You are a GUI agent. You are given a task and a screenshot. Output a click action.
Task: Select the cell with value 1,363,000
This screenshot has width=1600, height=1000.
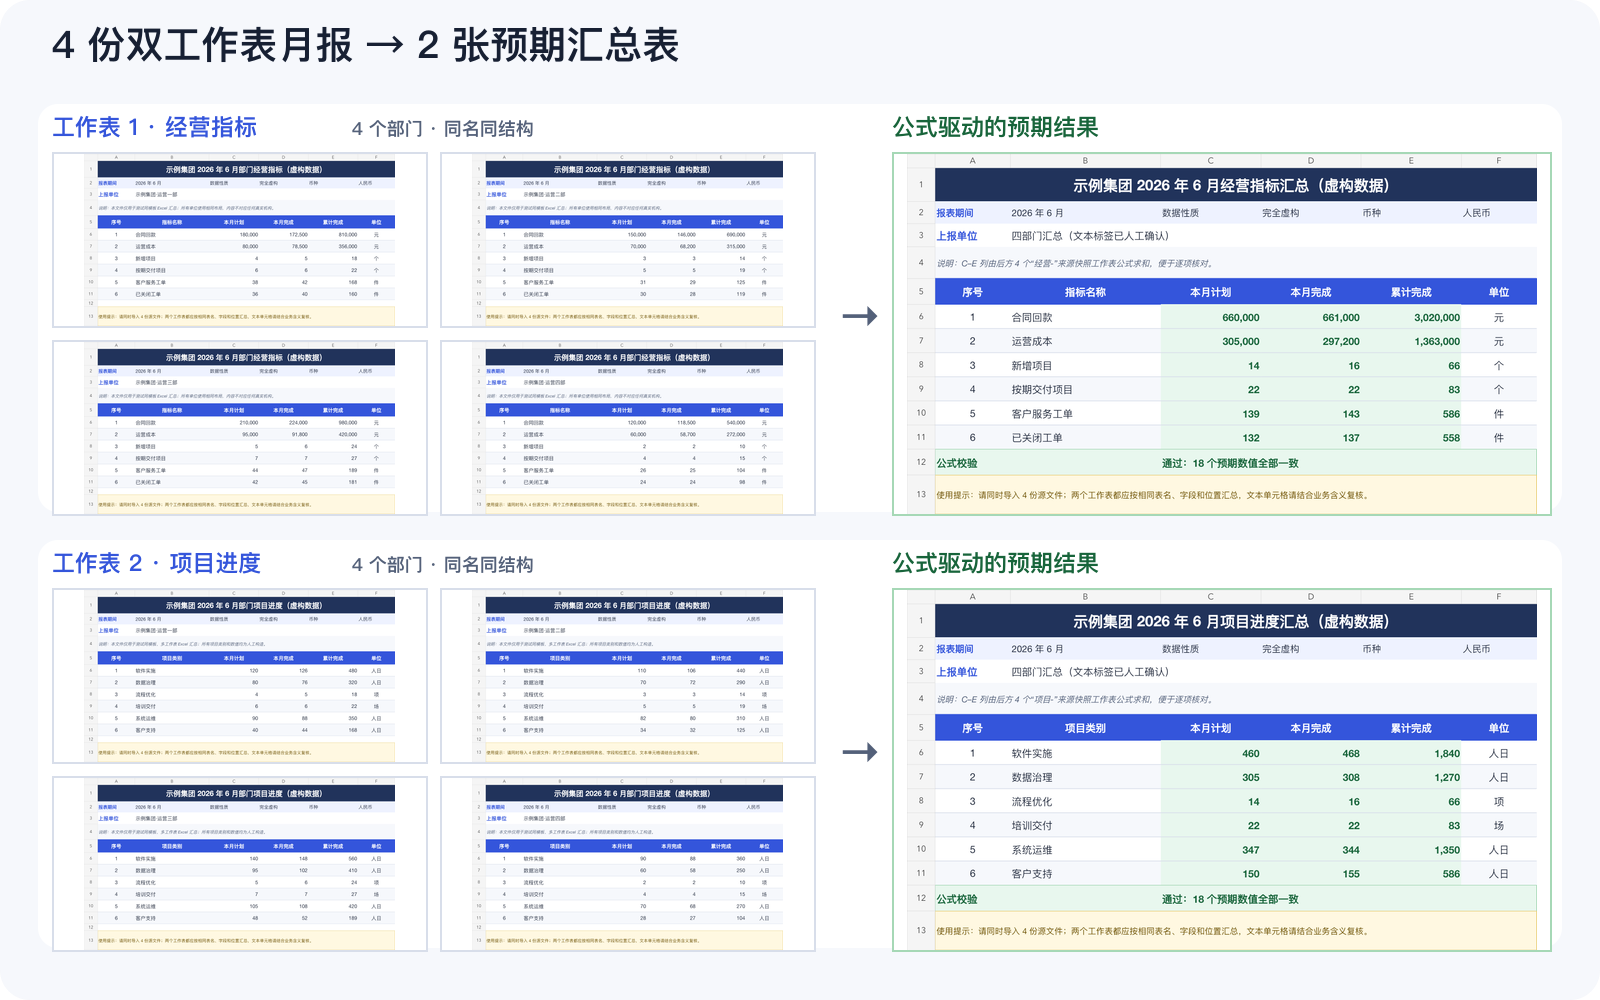[1411, 341]
